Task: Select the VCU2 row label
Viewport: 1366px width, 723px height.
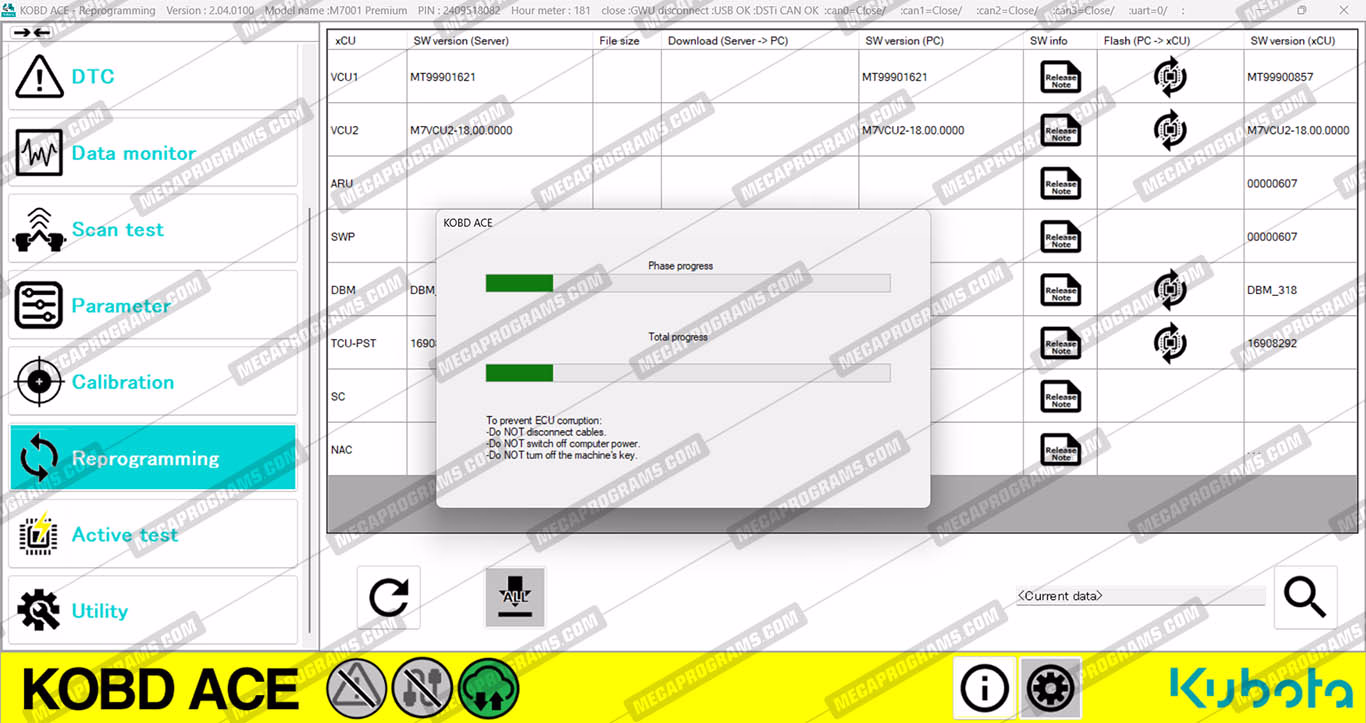Action: coord(345,130)
